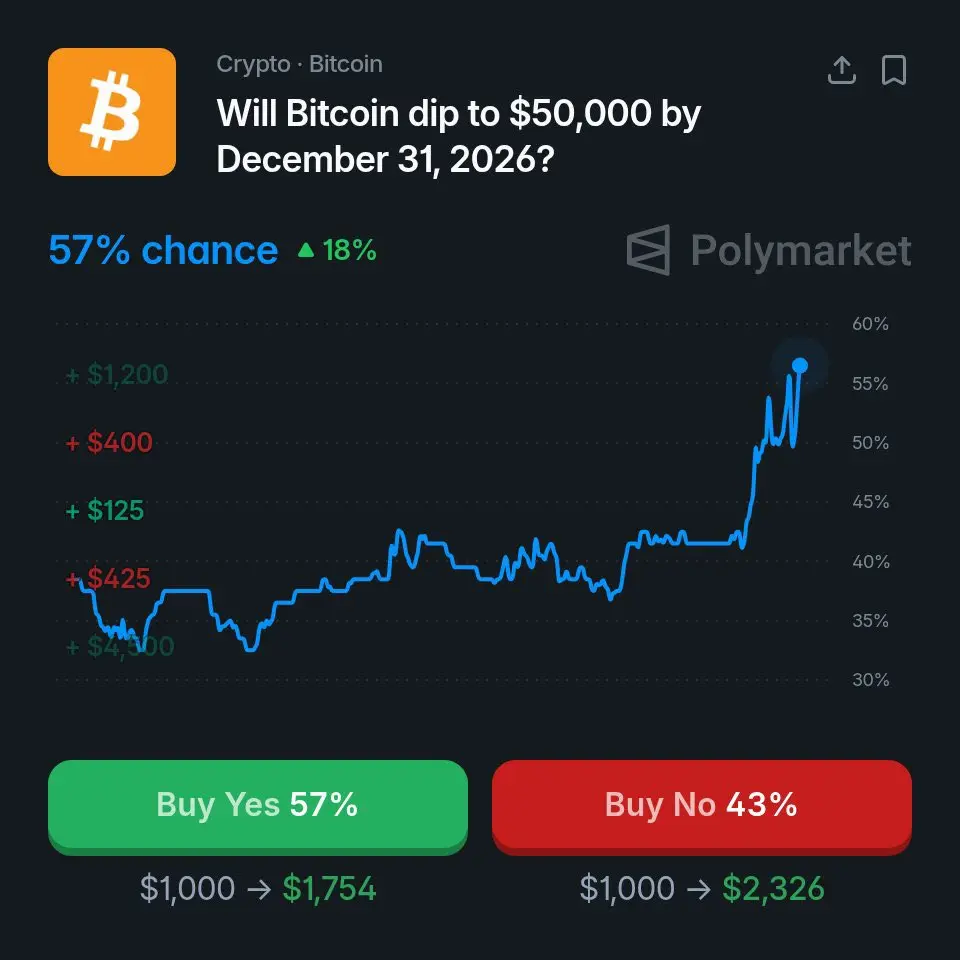Buy Yes at 57%
This screenshot has height=960, width=960.
[258, 806]
